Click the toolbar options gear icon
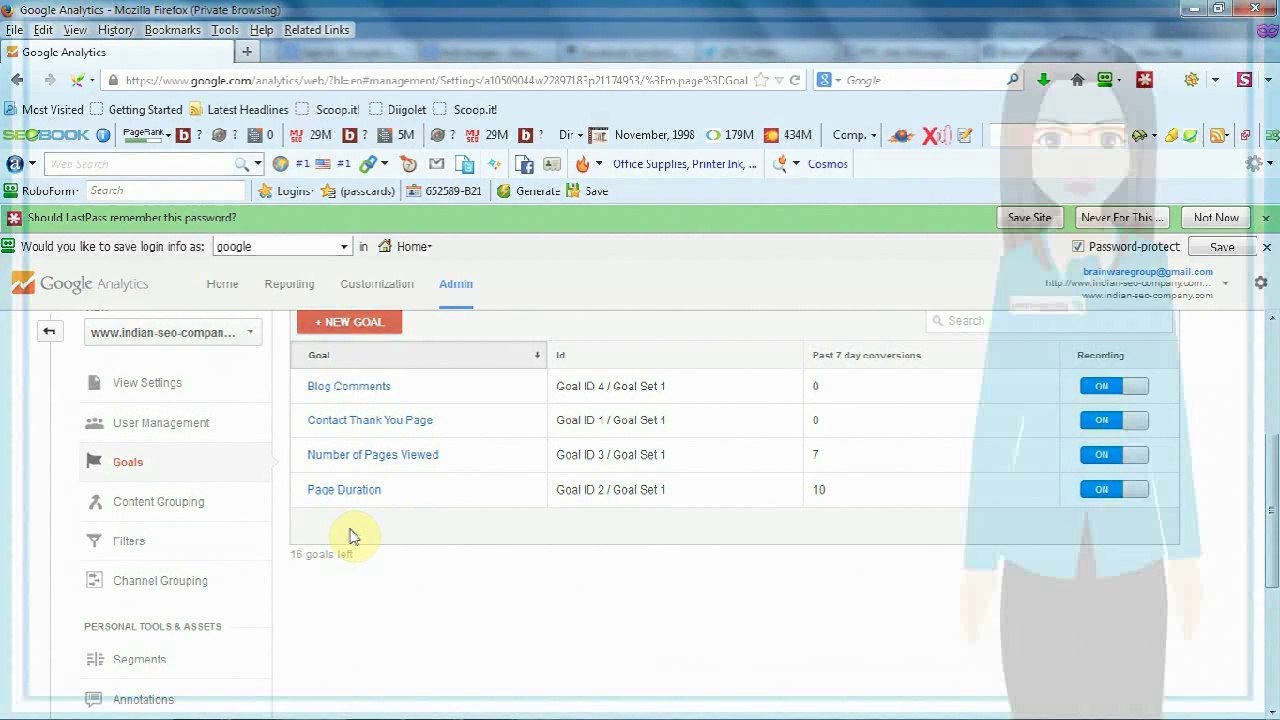 (1254, 164)
